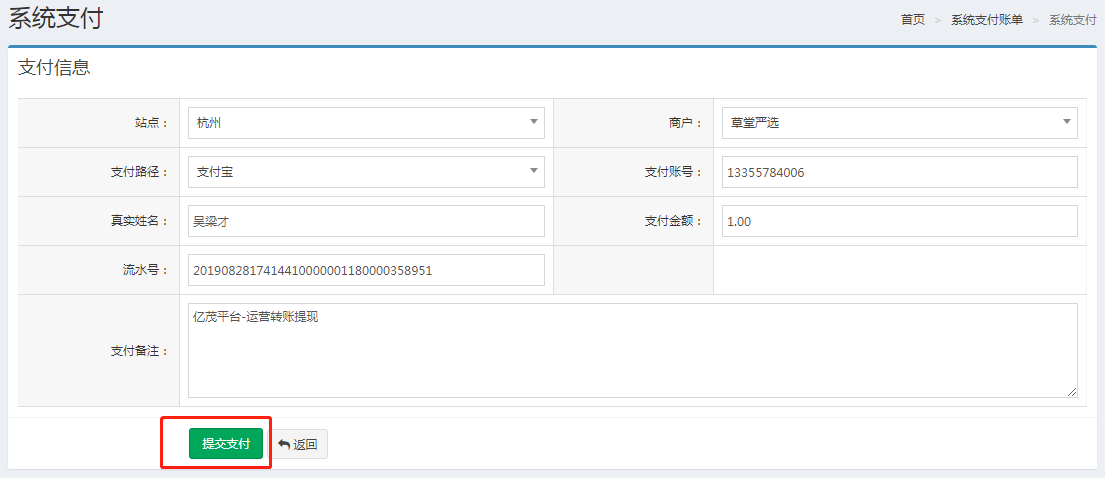
Task: Click the 支付账号 input field
Action: pyautogui.click(x=899, y=172)
